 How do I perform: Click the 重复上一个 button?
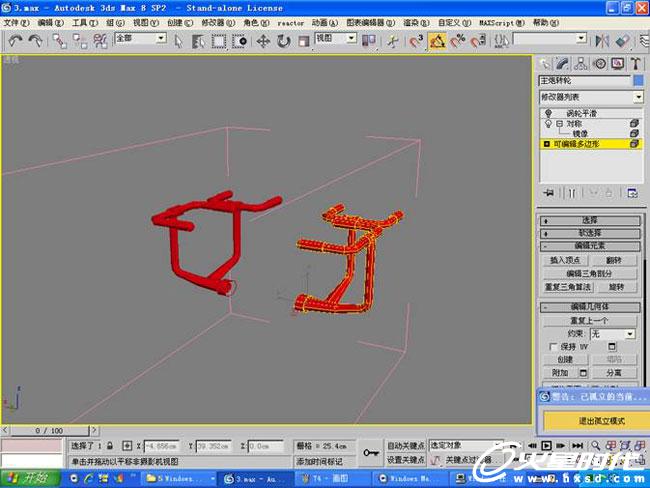coord(589,320)
